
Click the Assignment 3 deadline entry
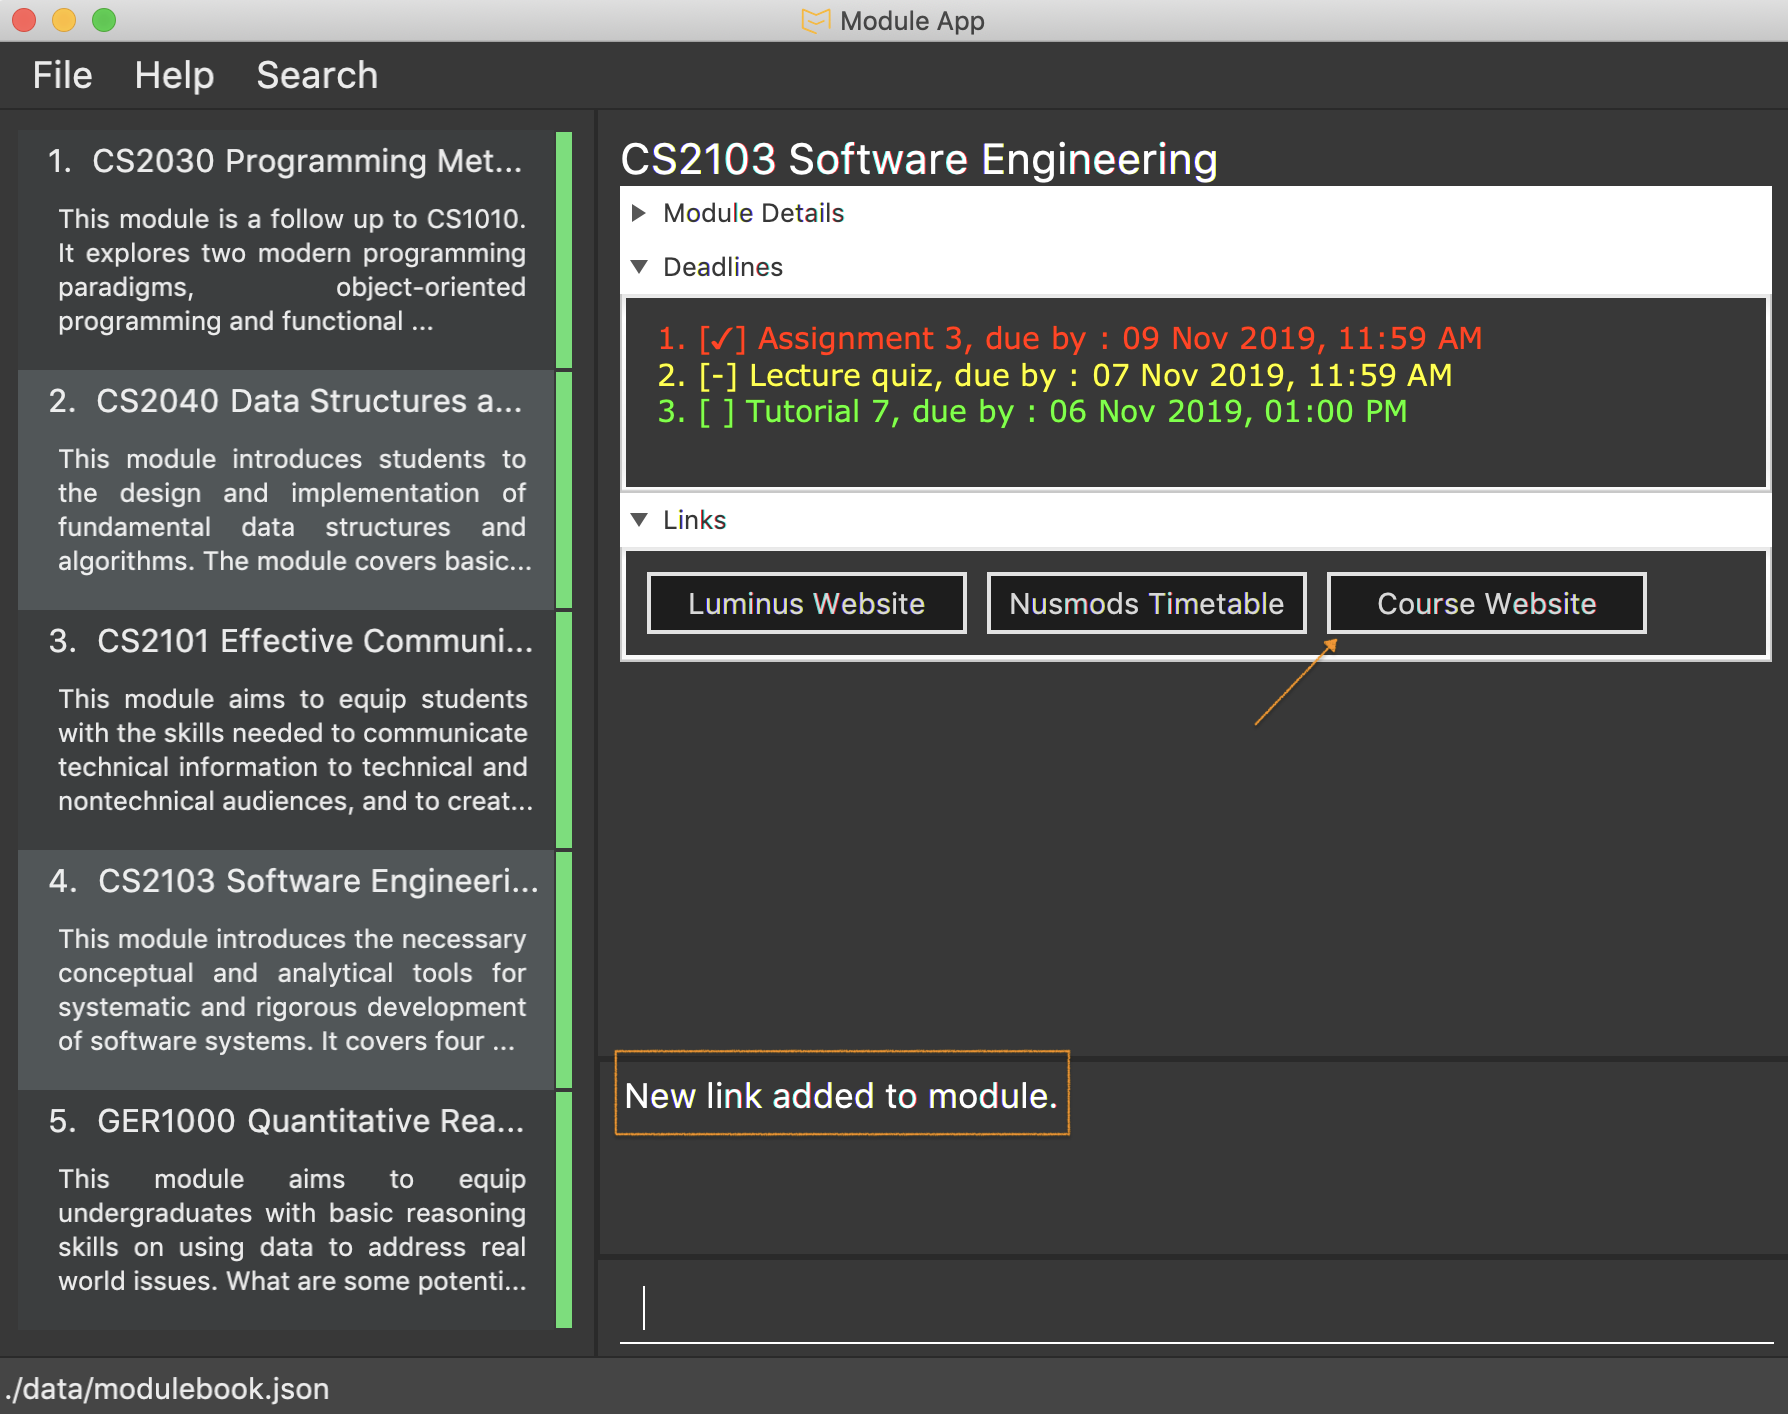tap(1070, 338)
